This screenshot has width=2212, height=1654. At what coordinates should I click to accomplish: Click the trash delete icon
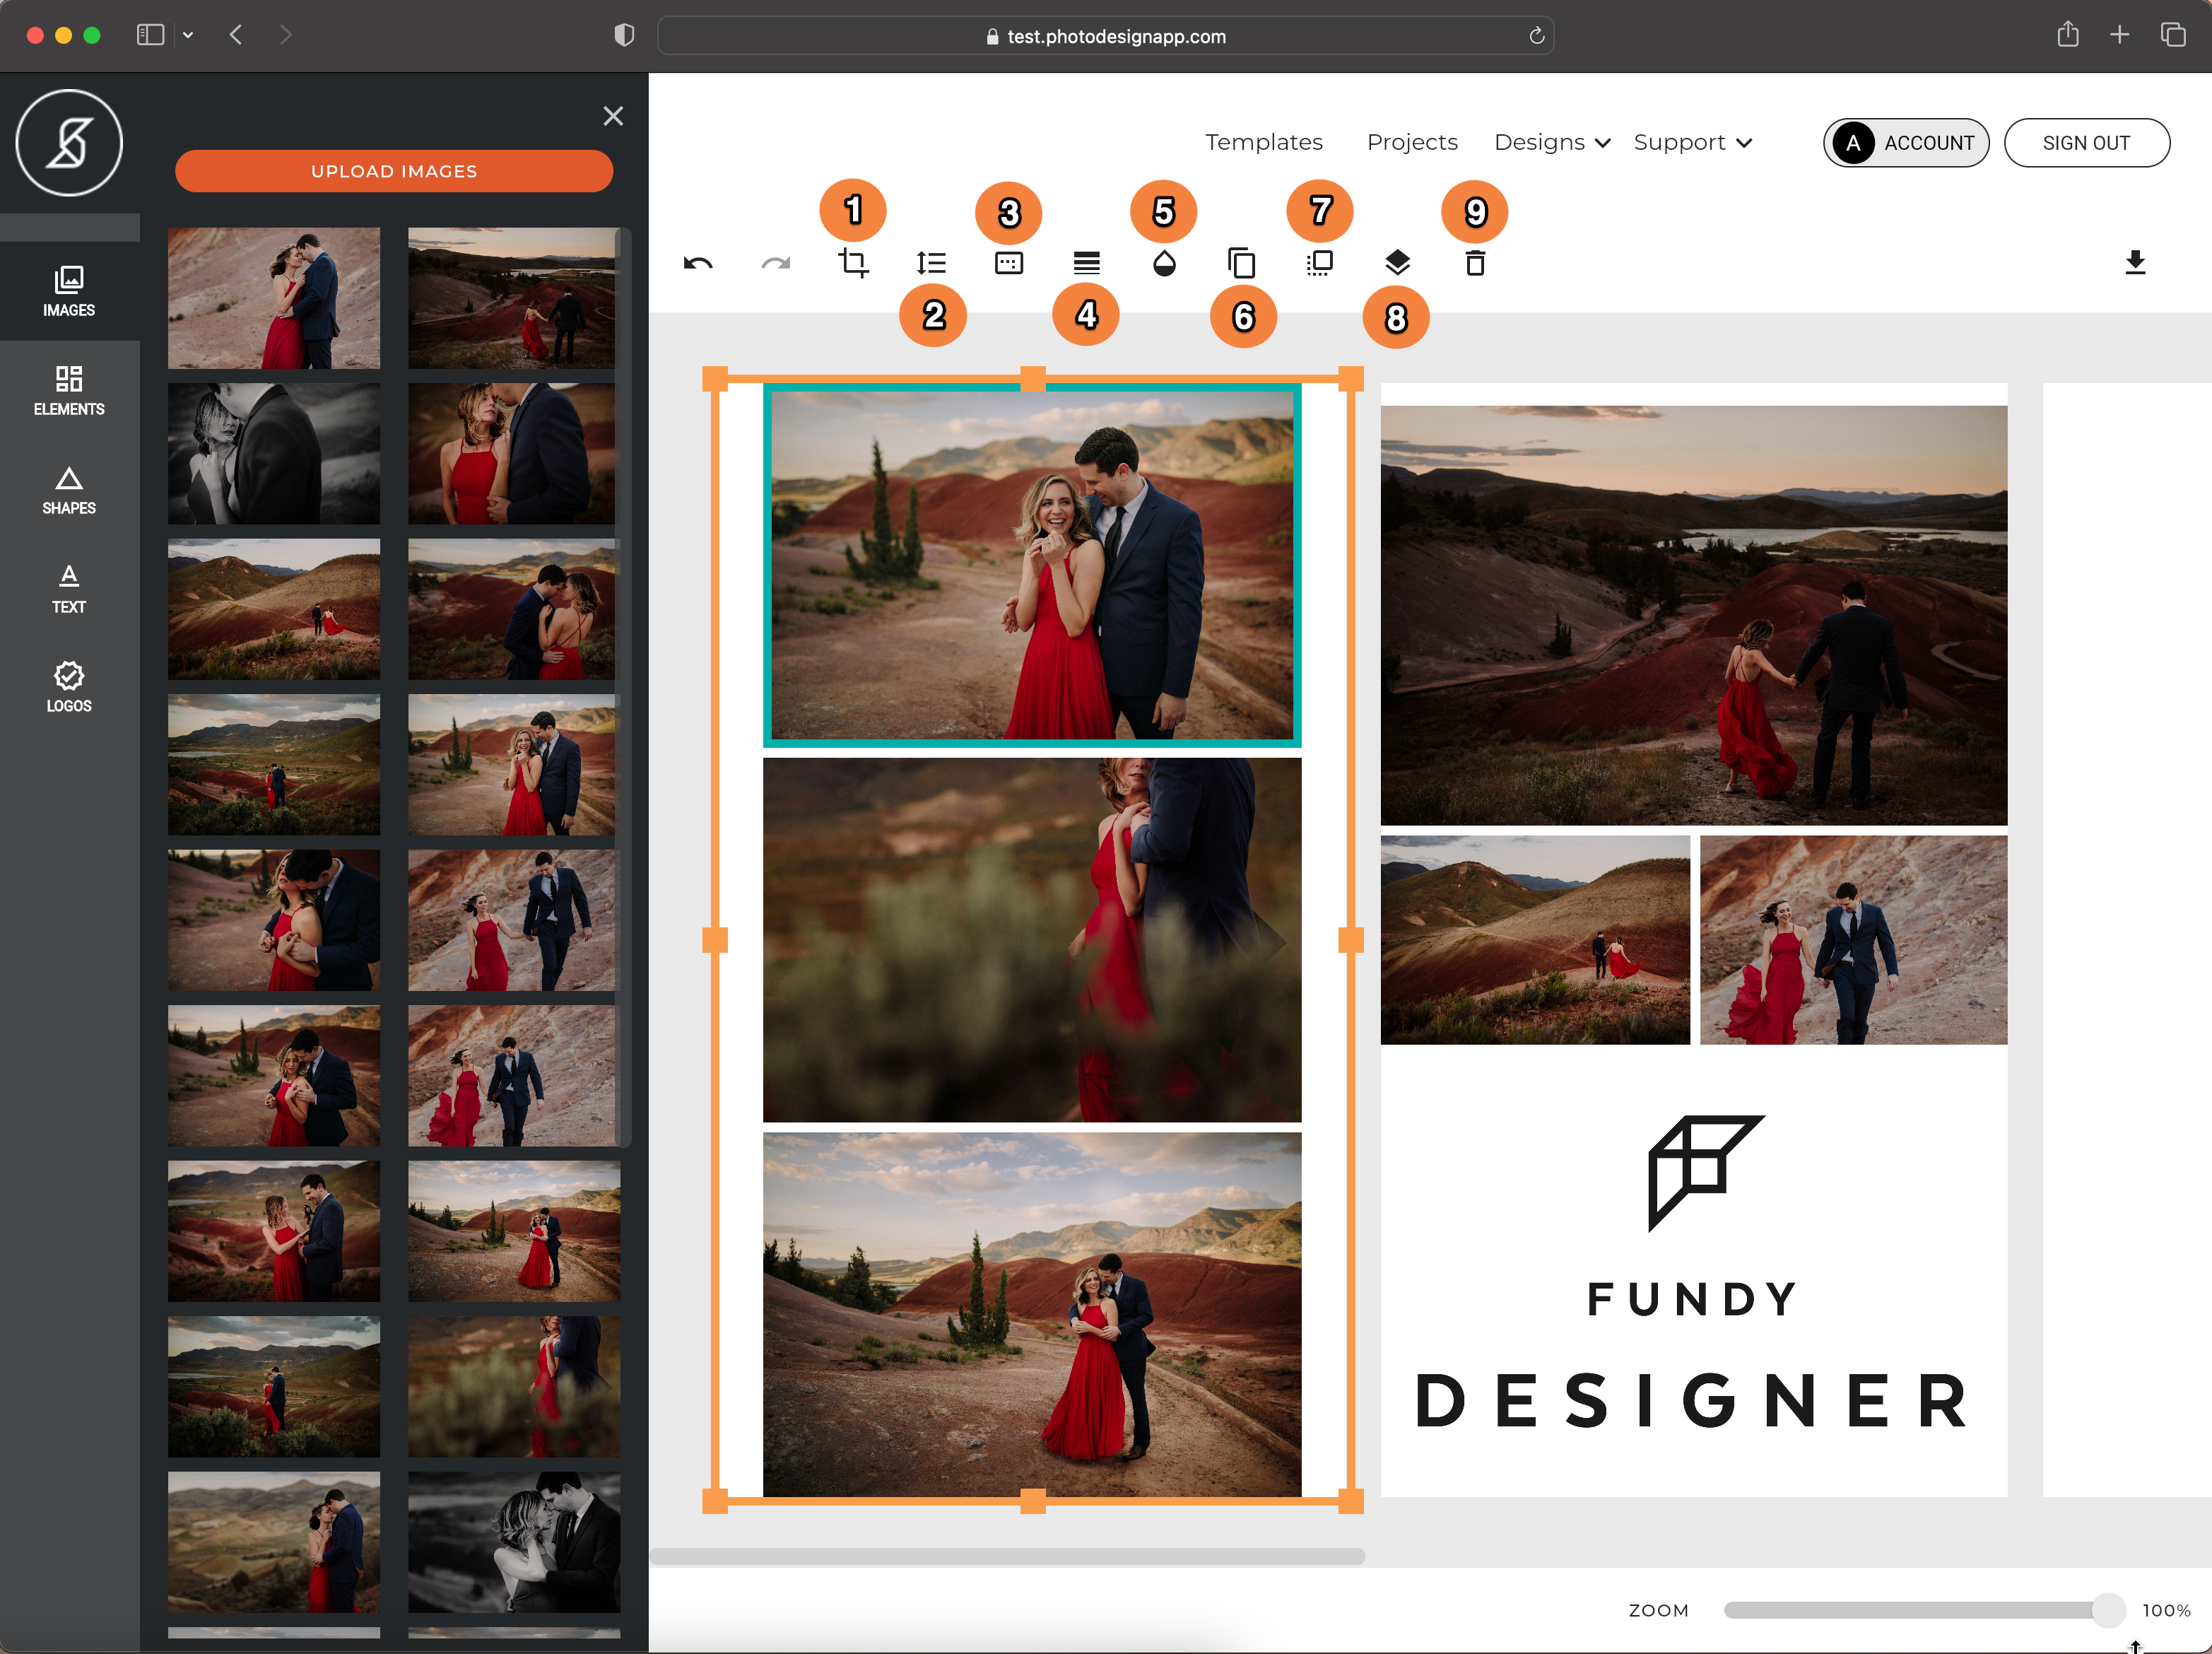1475,263
